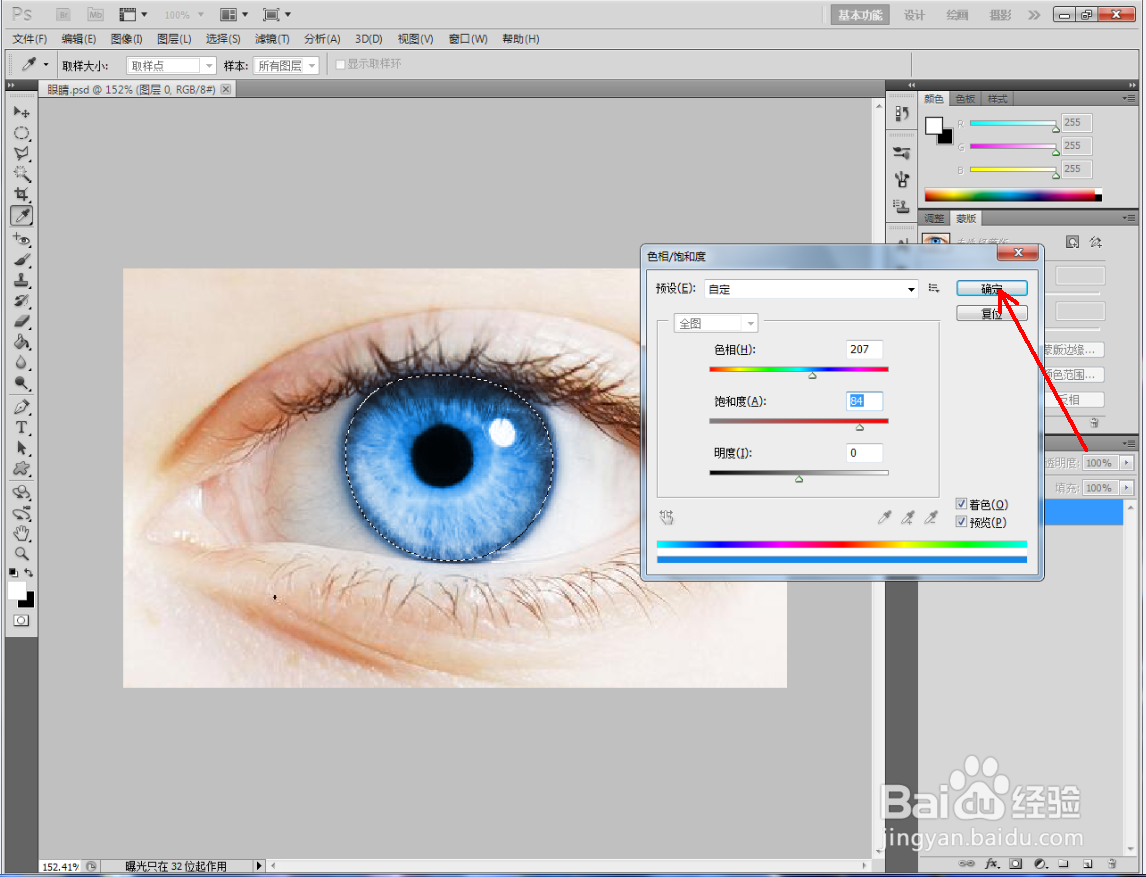This screenshot has width=1146, height=877.
Task: Click the 明度 lightness slider handle
Action: (x=799, y=479)
